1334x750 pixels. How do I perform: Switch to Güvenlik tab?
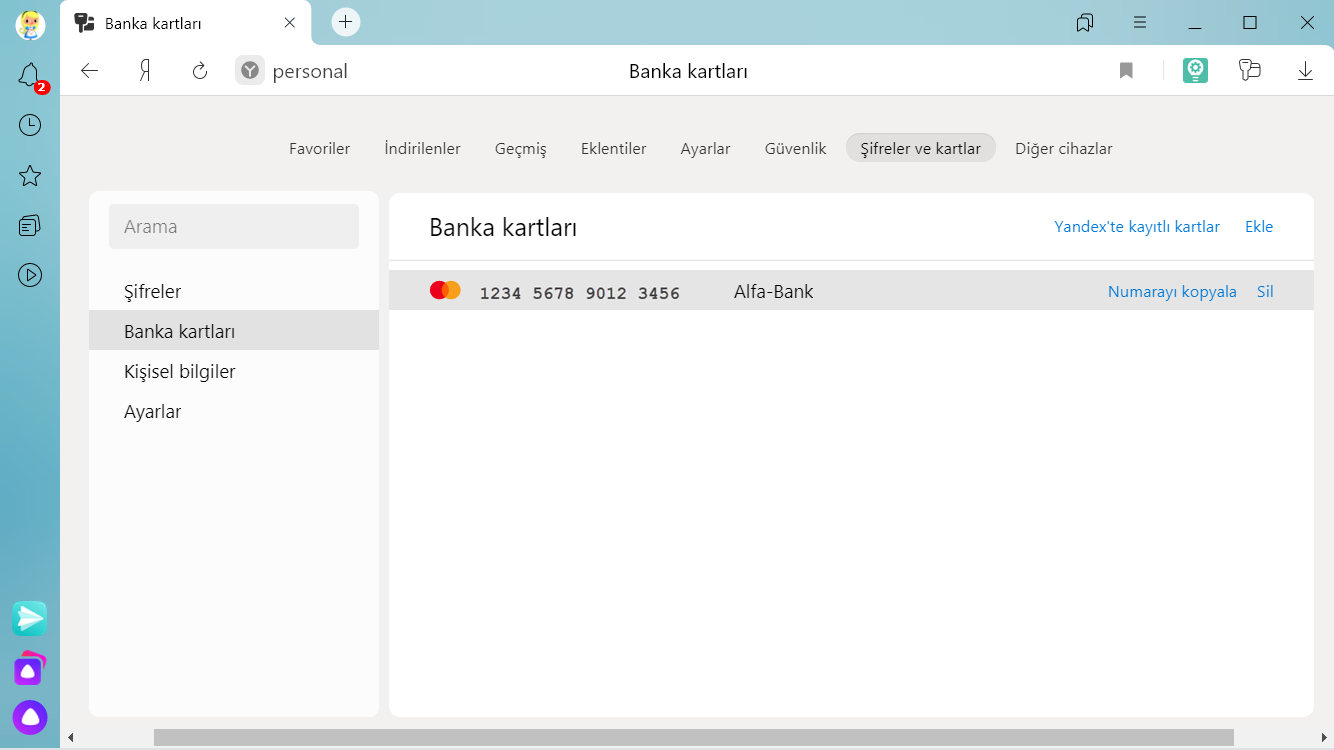pyautogui.click(x=796, y=149)
